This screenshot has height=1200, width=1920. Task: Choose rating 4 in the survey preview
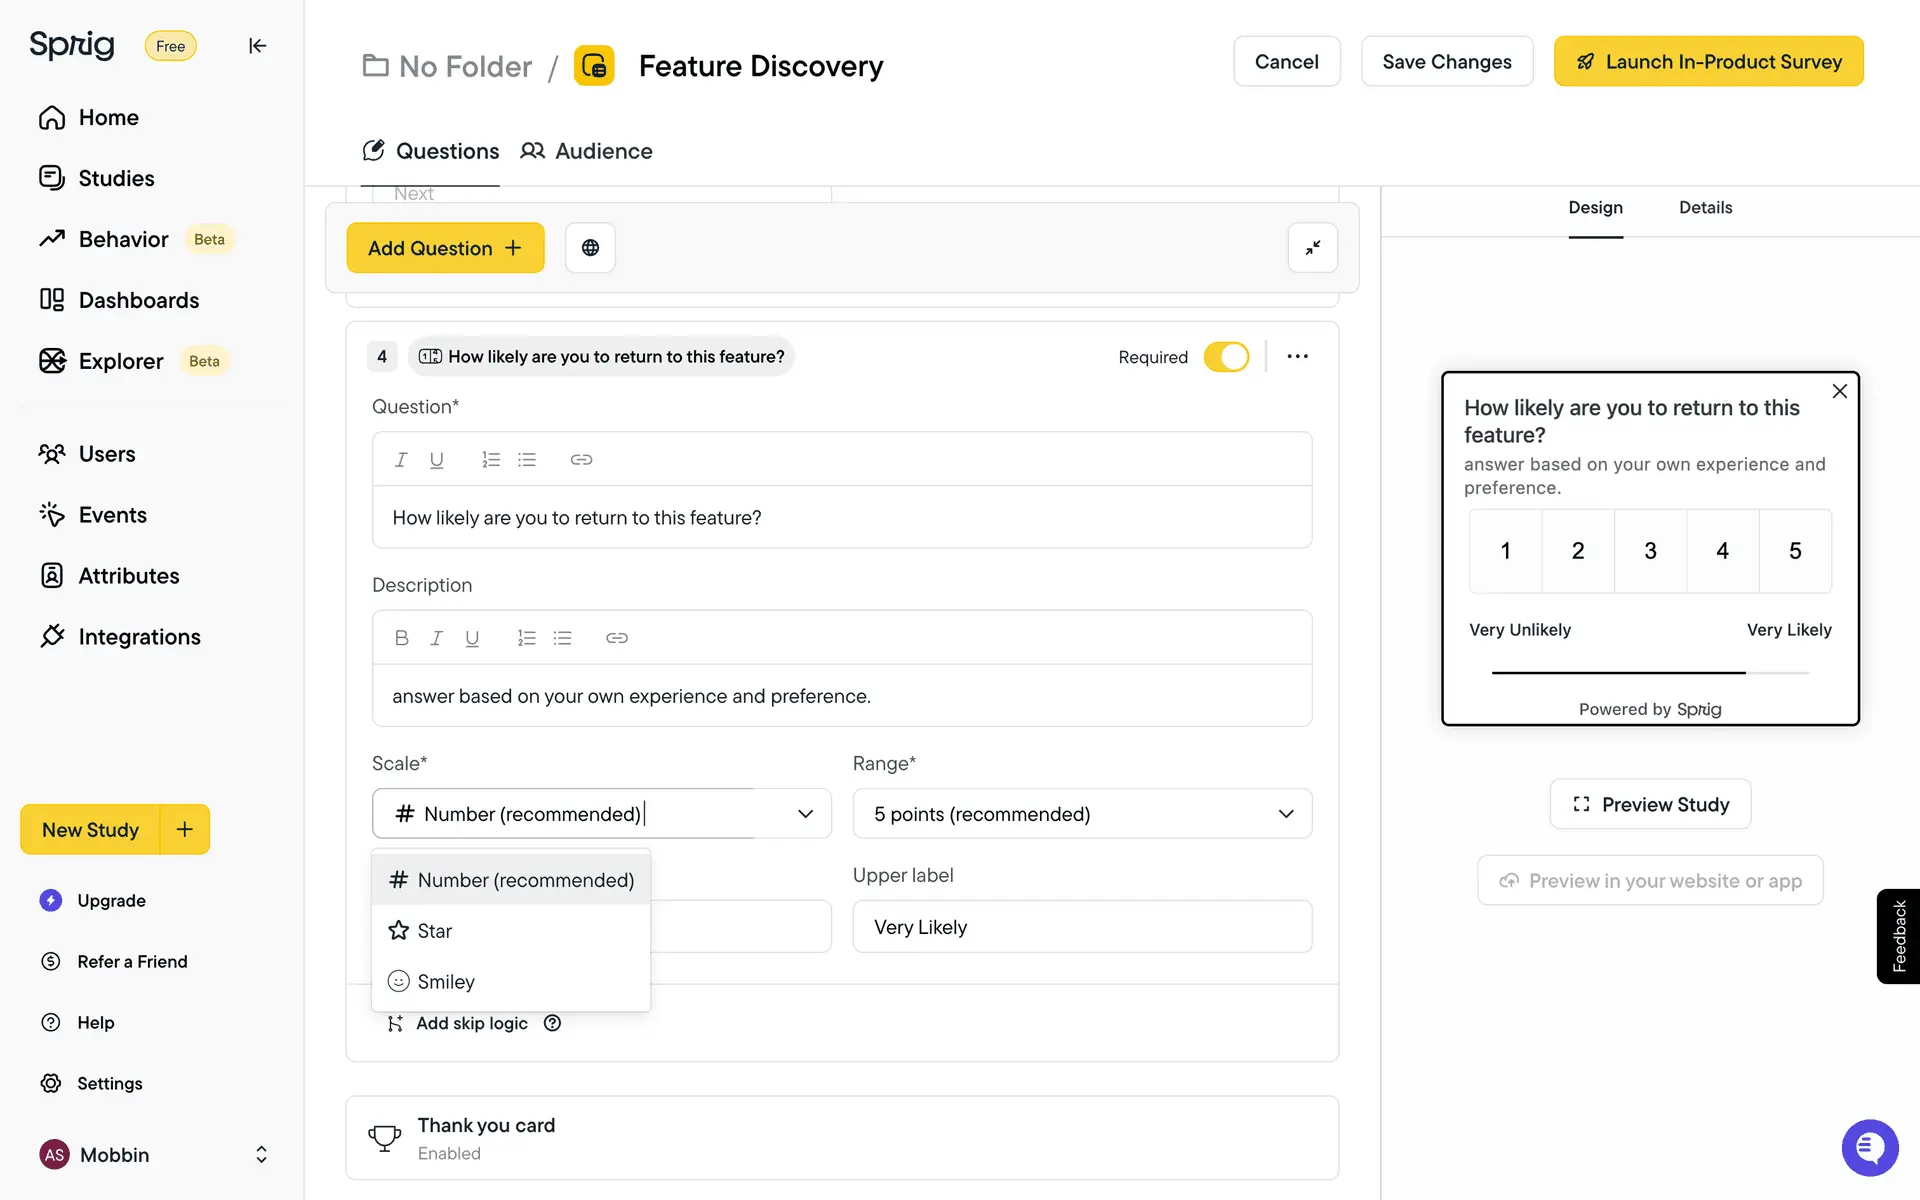point(1722,551)
